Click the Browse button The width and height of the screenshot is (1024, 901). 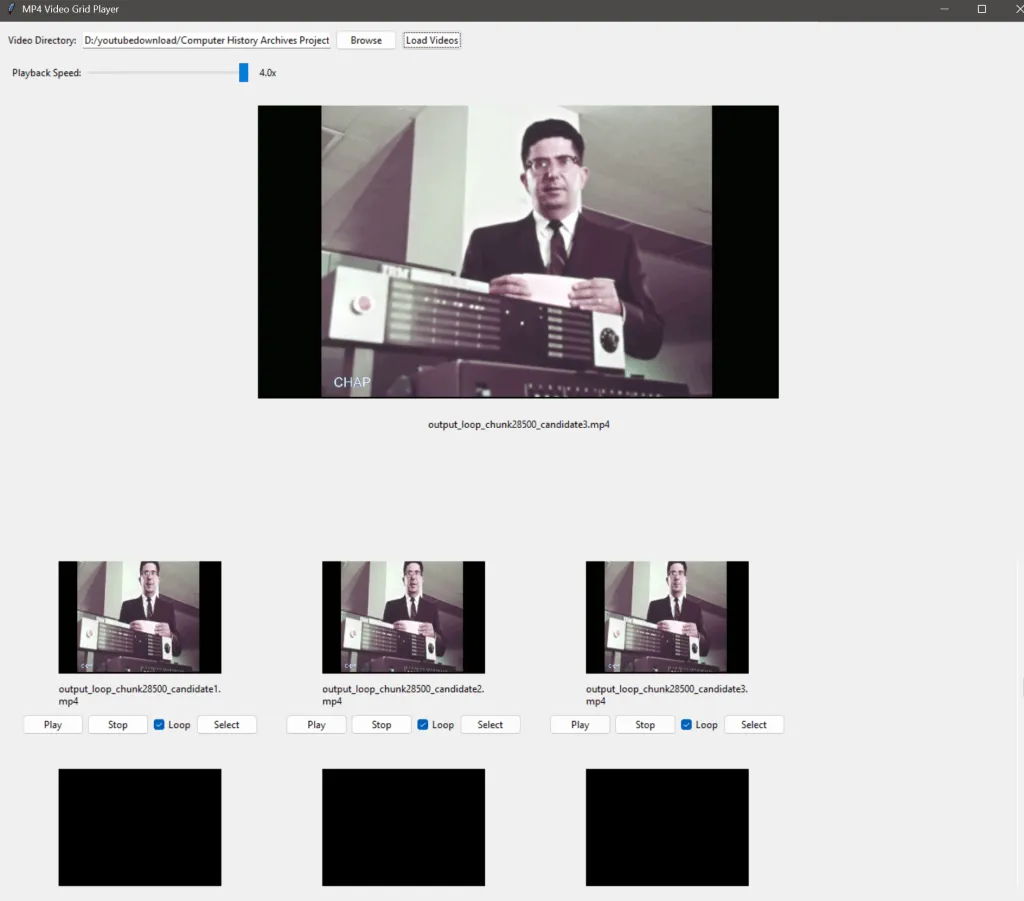click(366, 40)
